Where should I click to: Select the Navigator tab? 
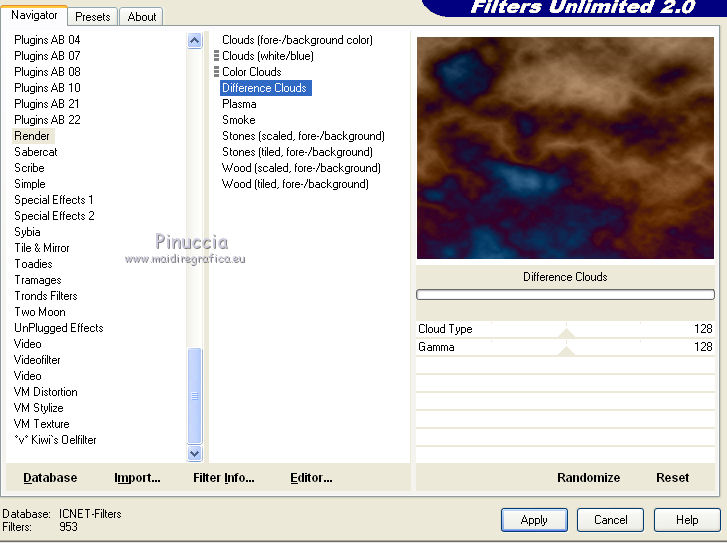coord(34,15)
